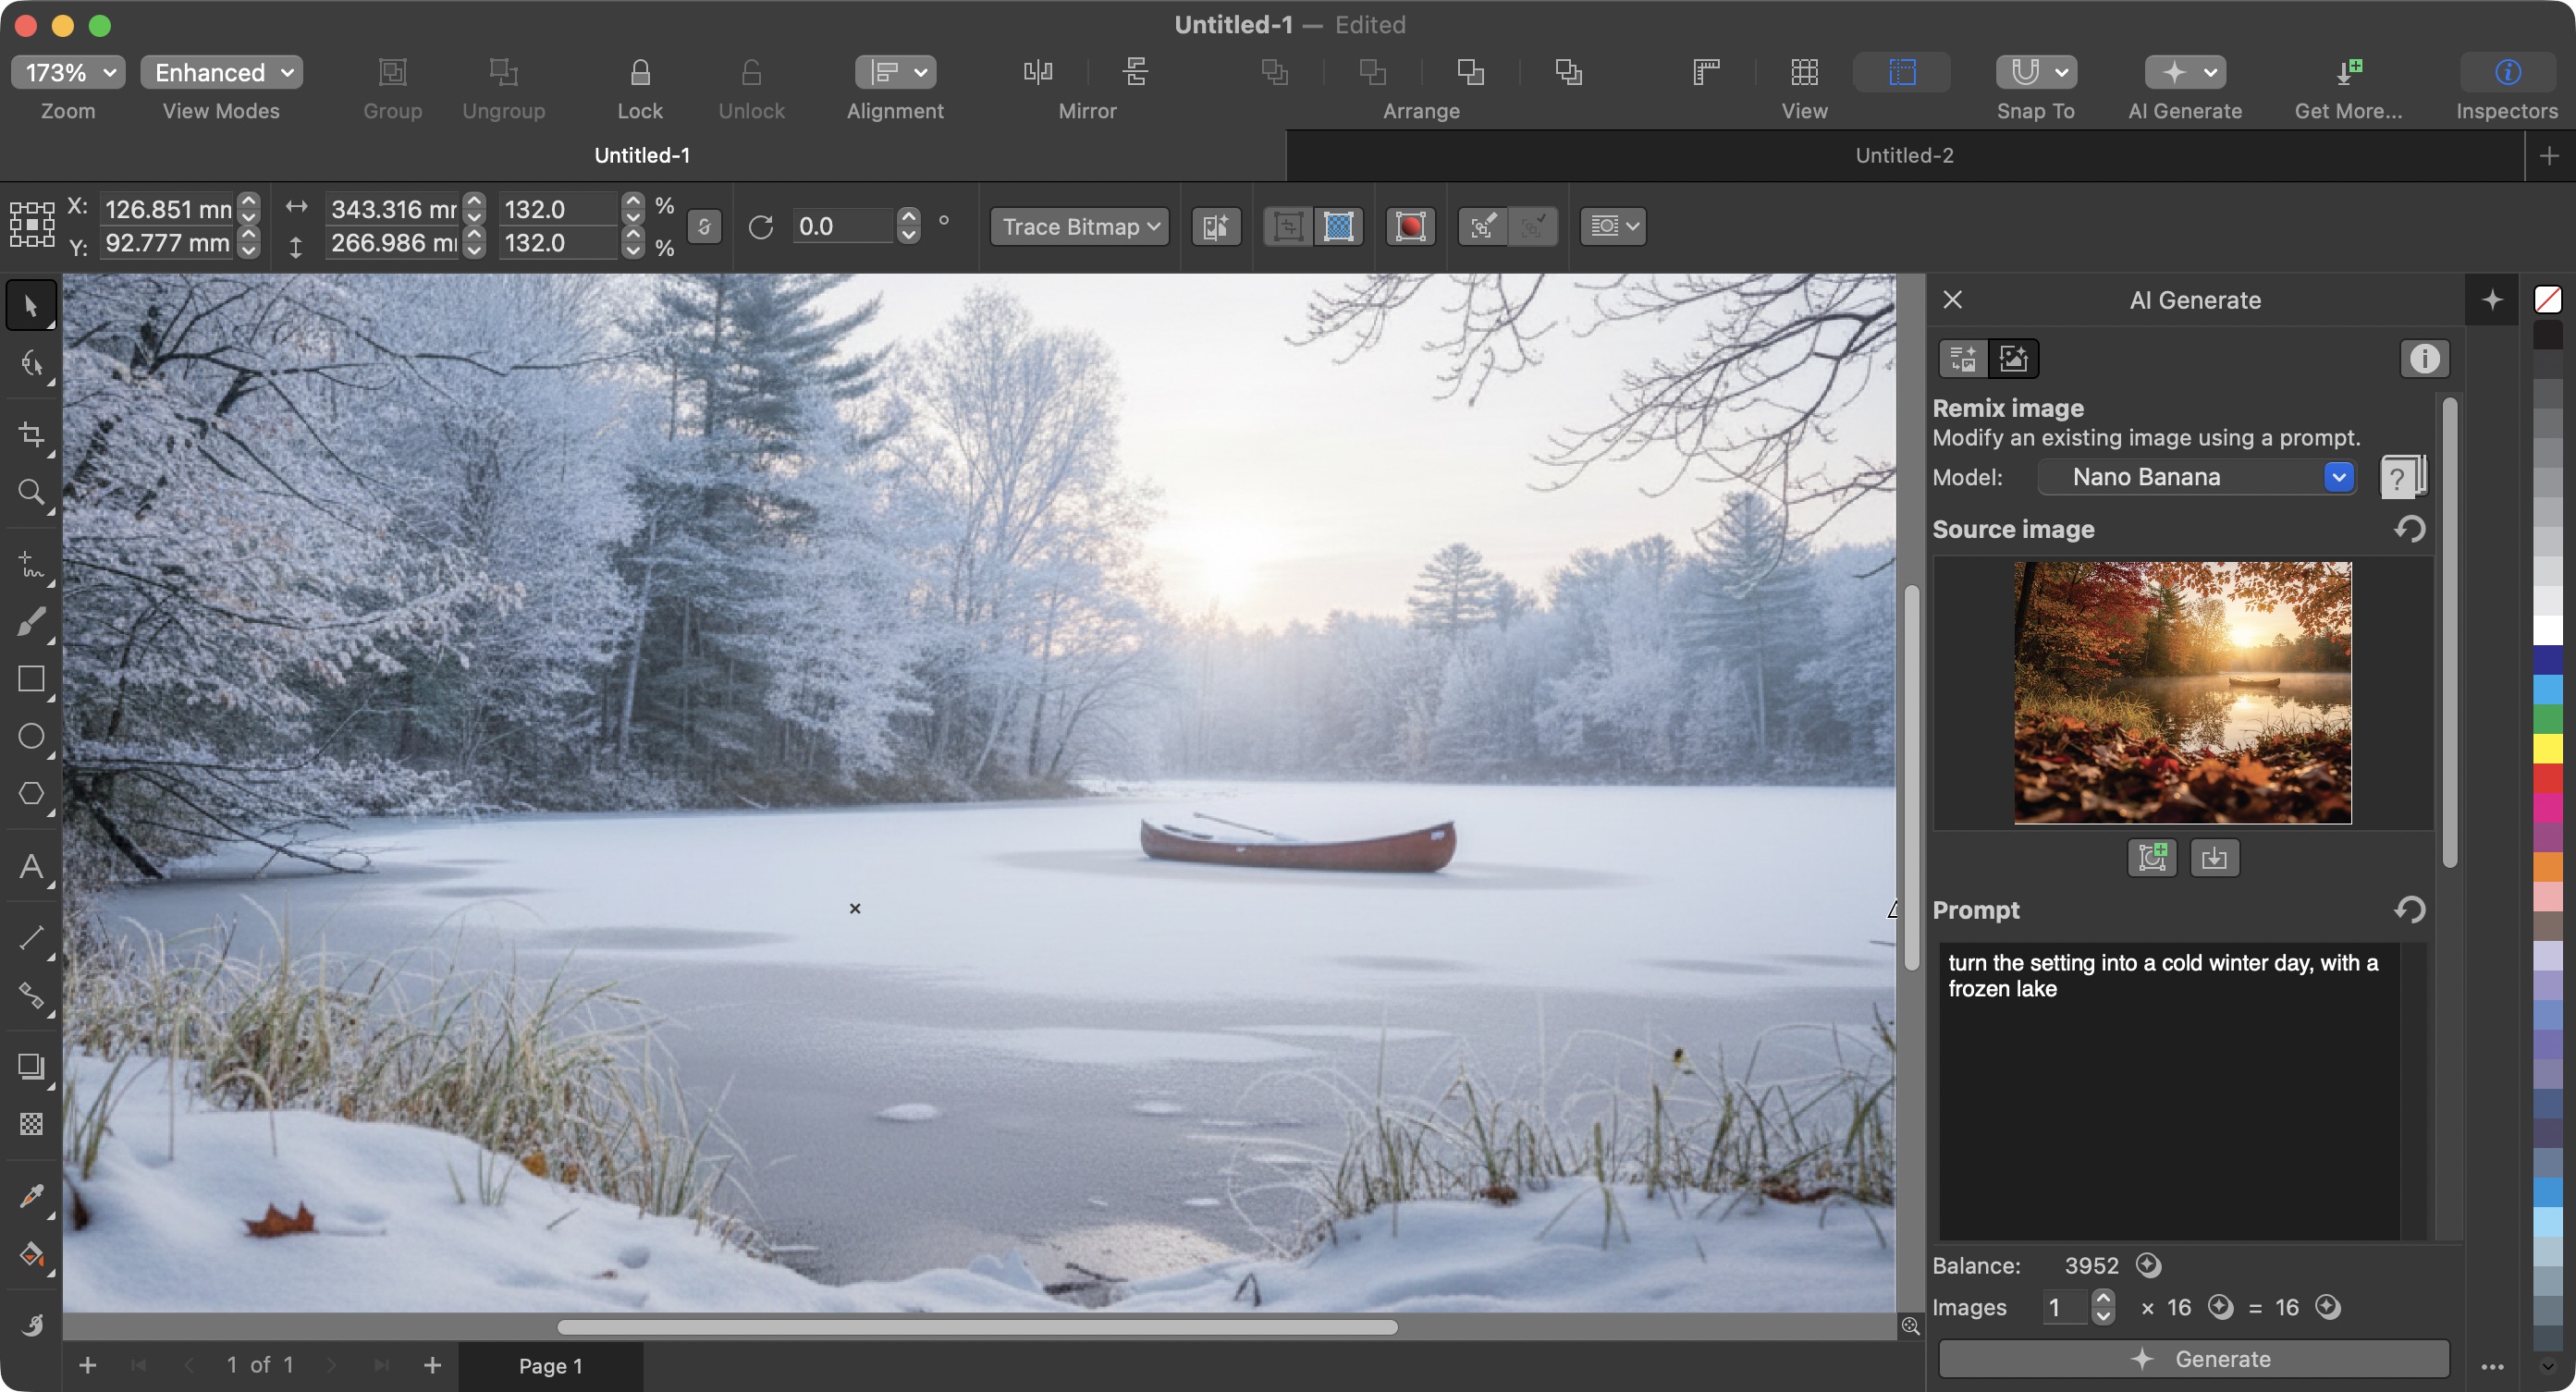Open the Inspectors panel
The width and height of the screenshot is (2576, 1392).
2506,72
